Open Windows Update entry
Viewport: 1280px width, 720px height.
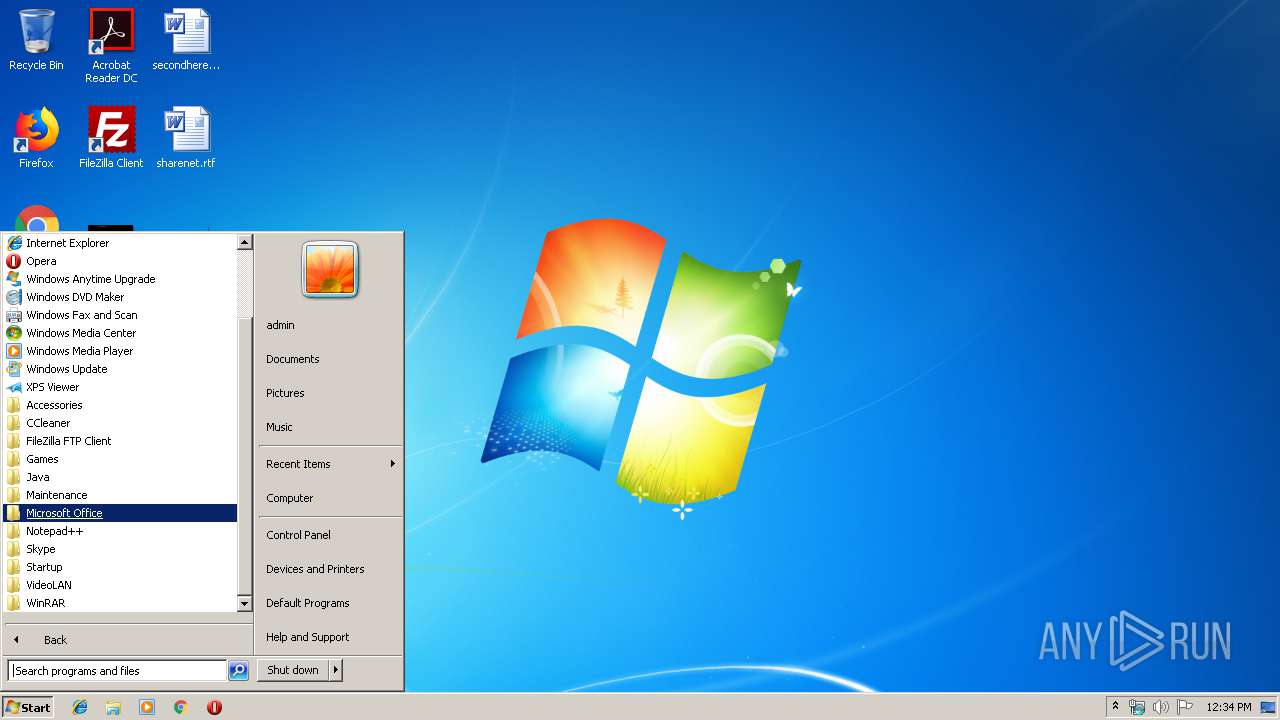point(120,369)
